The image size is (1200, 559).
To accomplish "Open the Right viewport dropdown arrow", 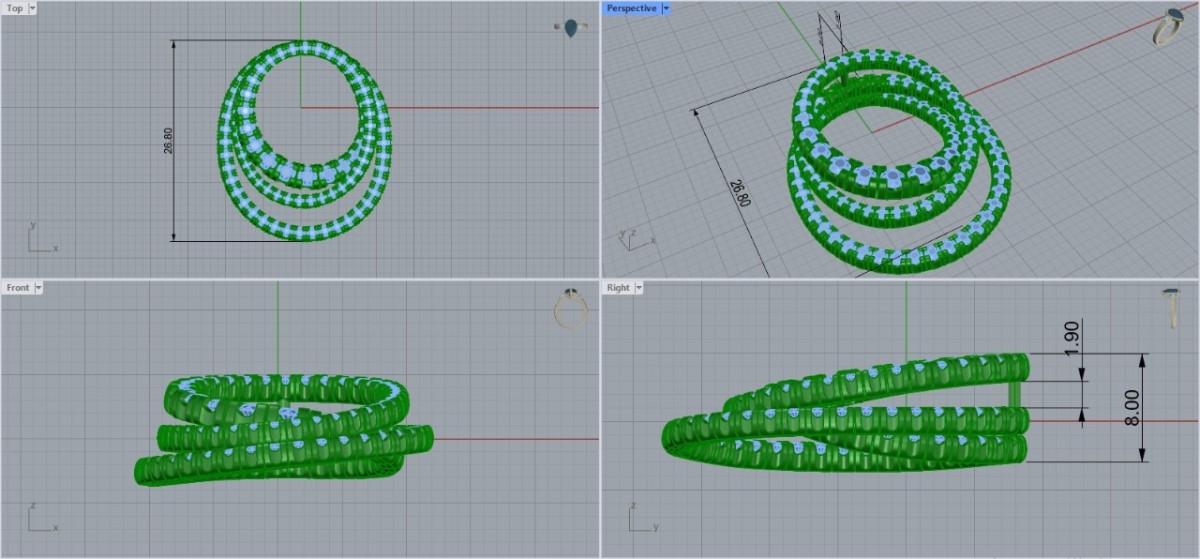I will point(639,288).
